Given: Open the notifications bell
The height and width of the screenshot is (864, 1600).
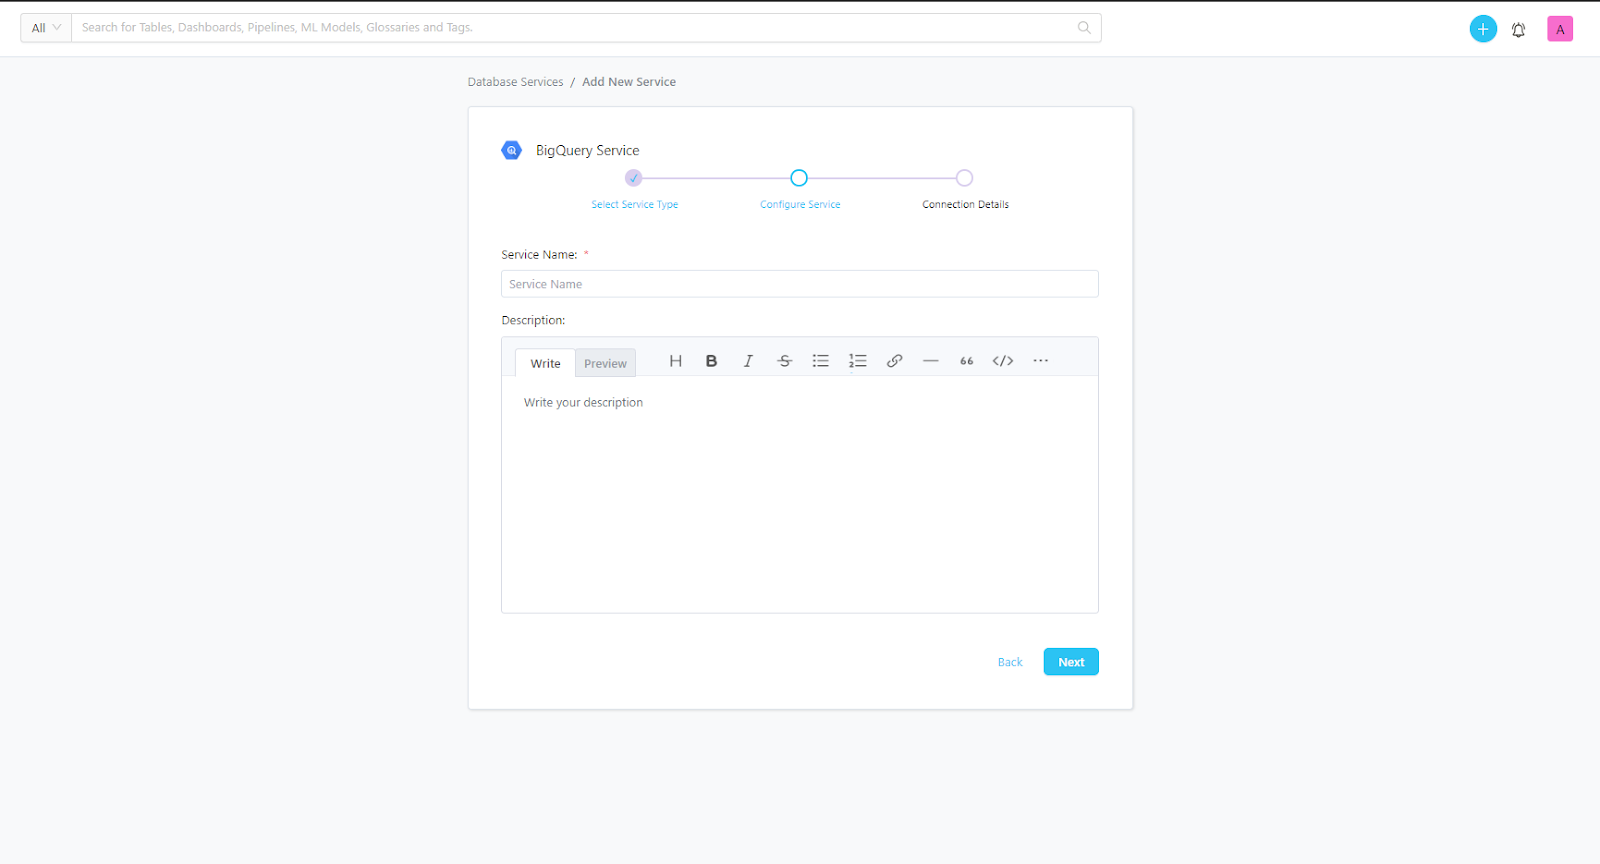Looking at the screenshot, I should click(1518, 30).
